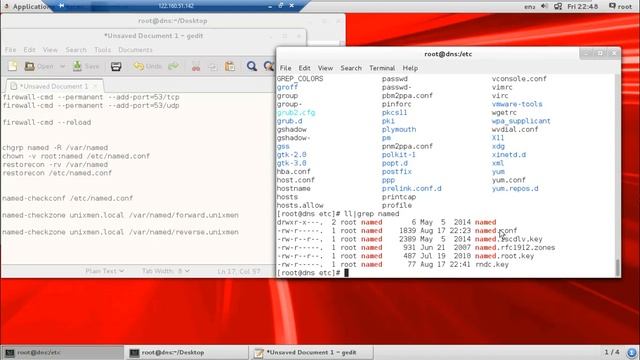Click the firewall-cmd --reload line in gedit
This screenshot has width=640, height=360.
(47, 122)
